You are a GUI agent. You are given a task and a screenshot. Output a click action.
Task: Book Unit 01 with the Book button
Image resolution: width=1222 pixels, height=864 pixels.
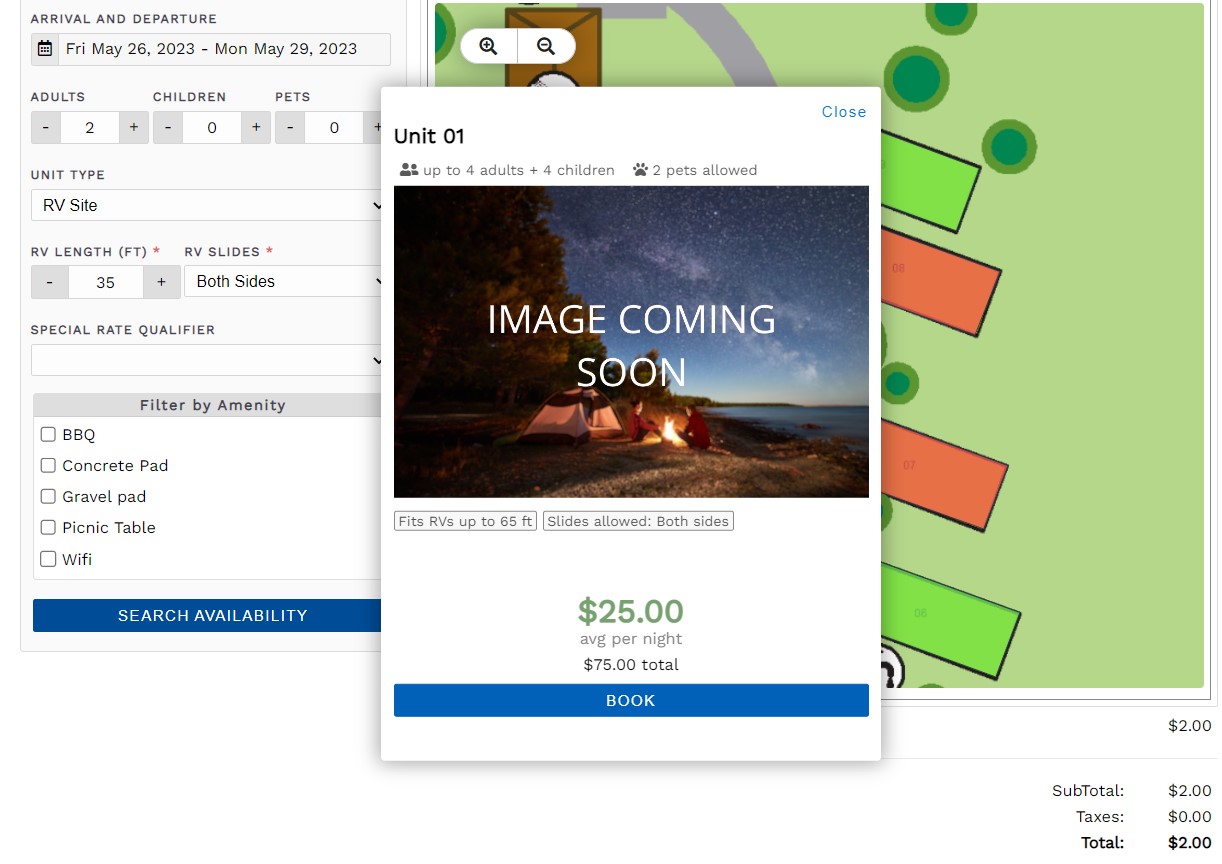(631, 700)
